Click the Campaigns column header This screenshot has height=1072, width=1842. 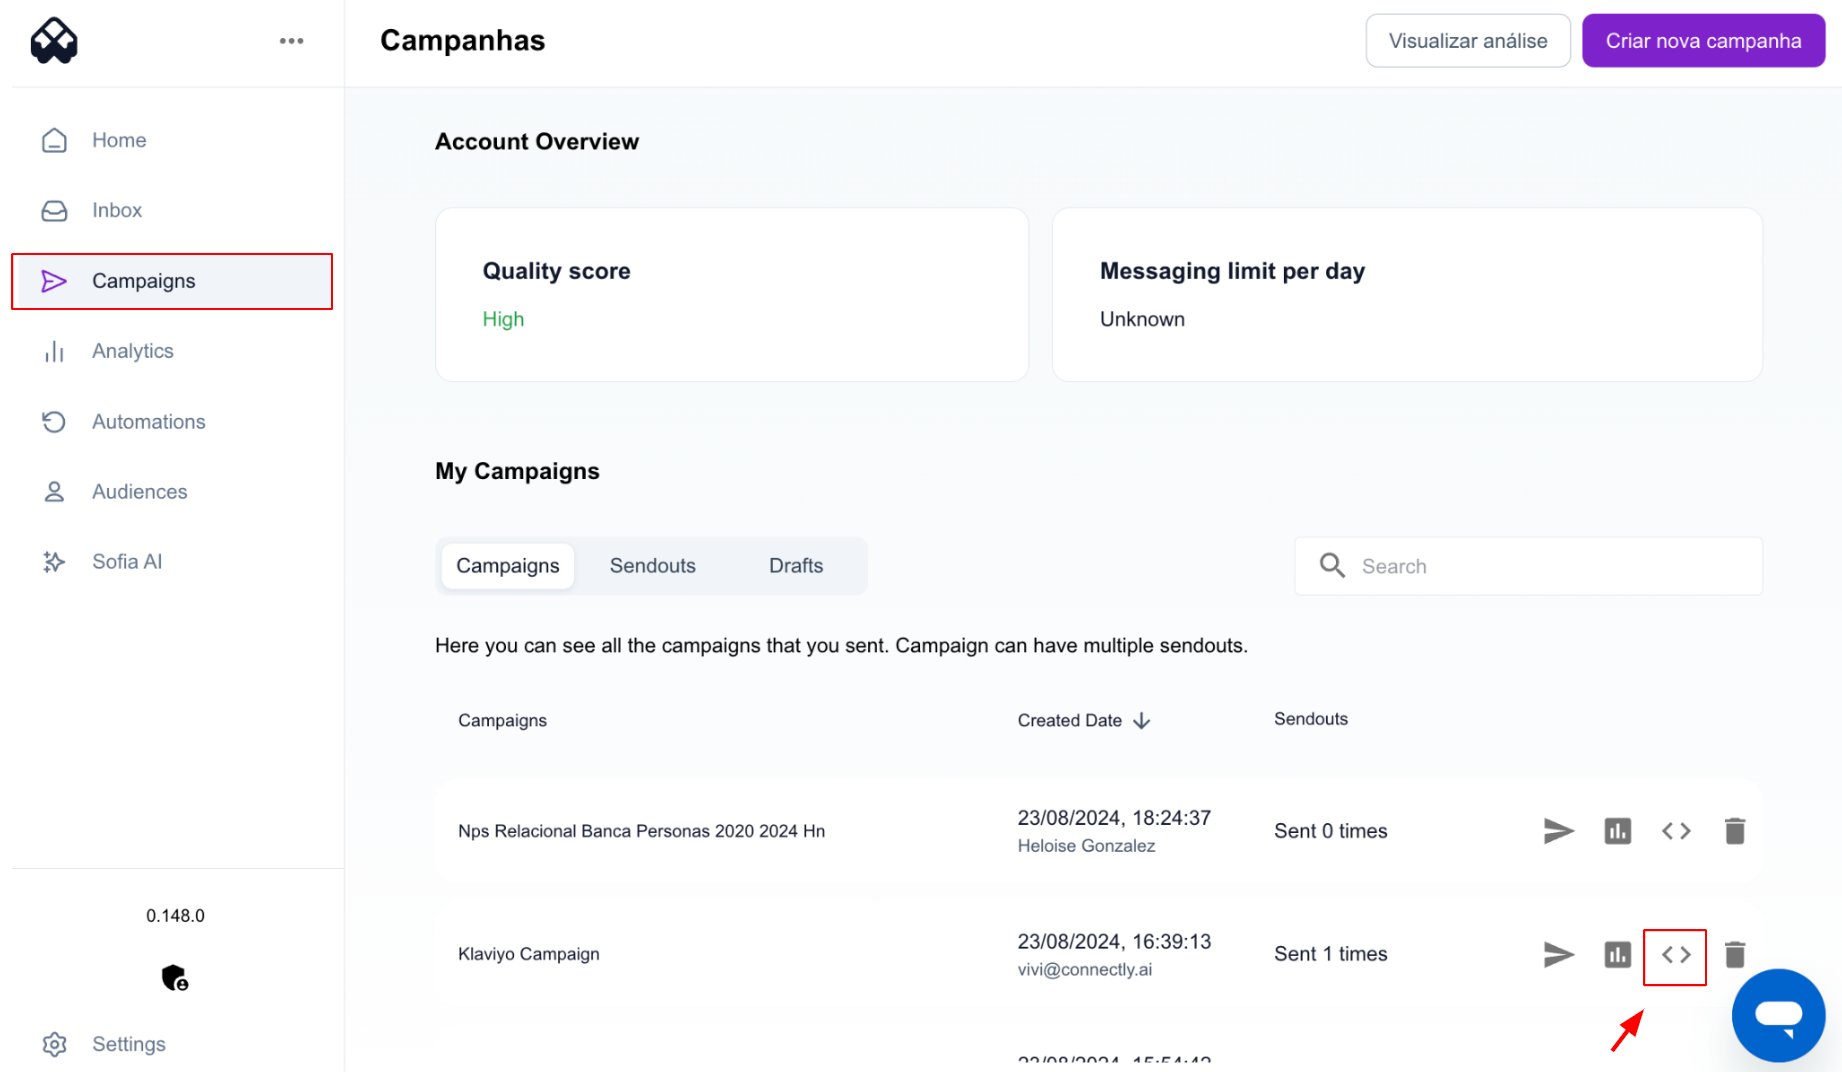click(x=502, y=721)
